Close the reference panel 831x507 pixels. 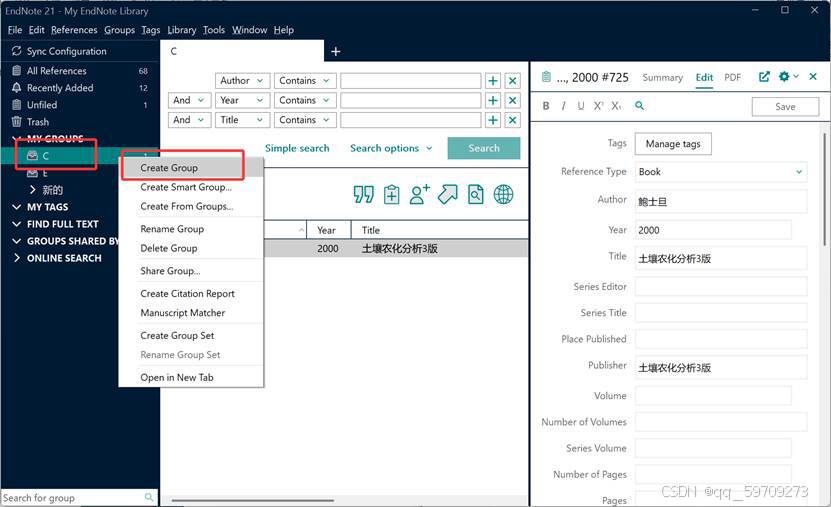coord(813,77)
